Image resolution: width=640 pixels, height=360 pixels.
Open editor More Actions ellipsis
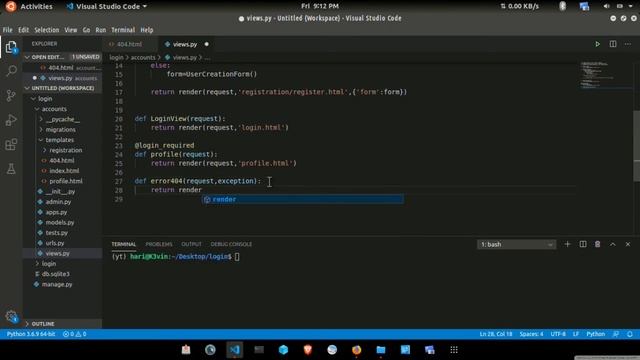[x=628, y=44]
